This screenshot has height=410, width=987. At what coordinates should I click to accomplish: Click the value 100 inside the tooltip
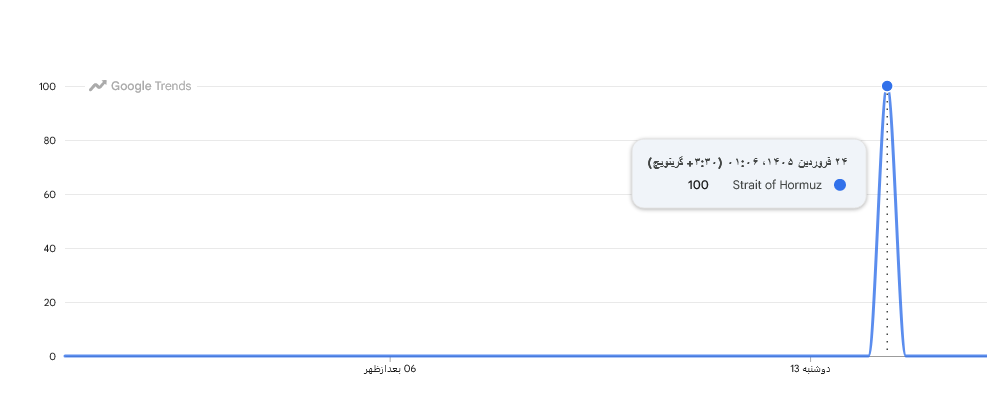(x=698, y=185)
